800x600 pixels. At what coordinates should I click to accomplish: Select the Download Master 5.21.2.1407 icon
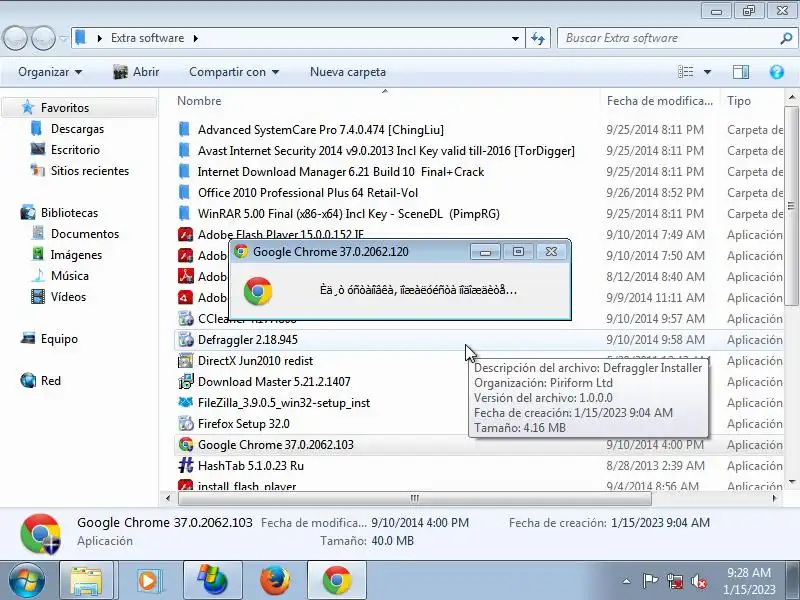(185, 381)
